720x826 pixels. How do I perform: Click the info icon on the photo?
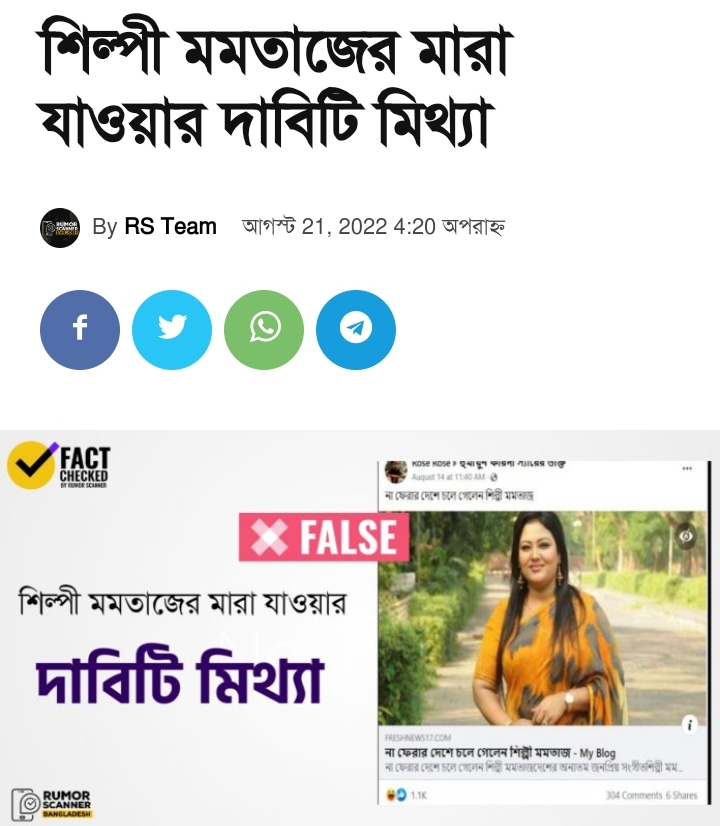pyautogui.click(x=689, y=724)
